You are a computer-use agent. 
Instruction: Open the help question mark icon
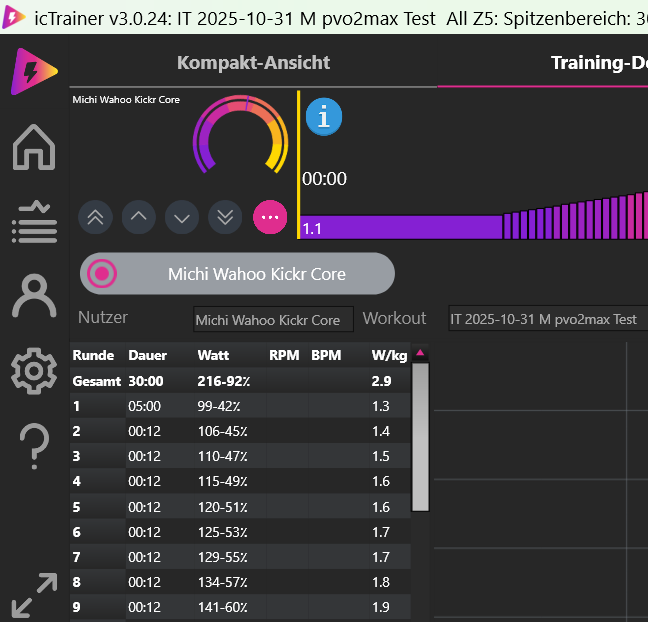(x=33, y=445)
